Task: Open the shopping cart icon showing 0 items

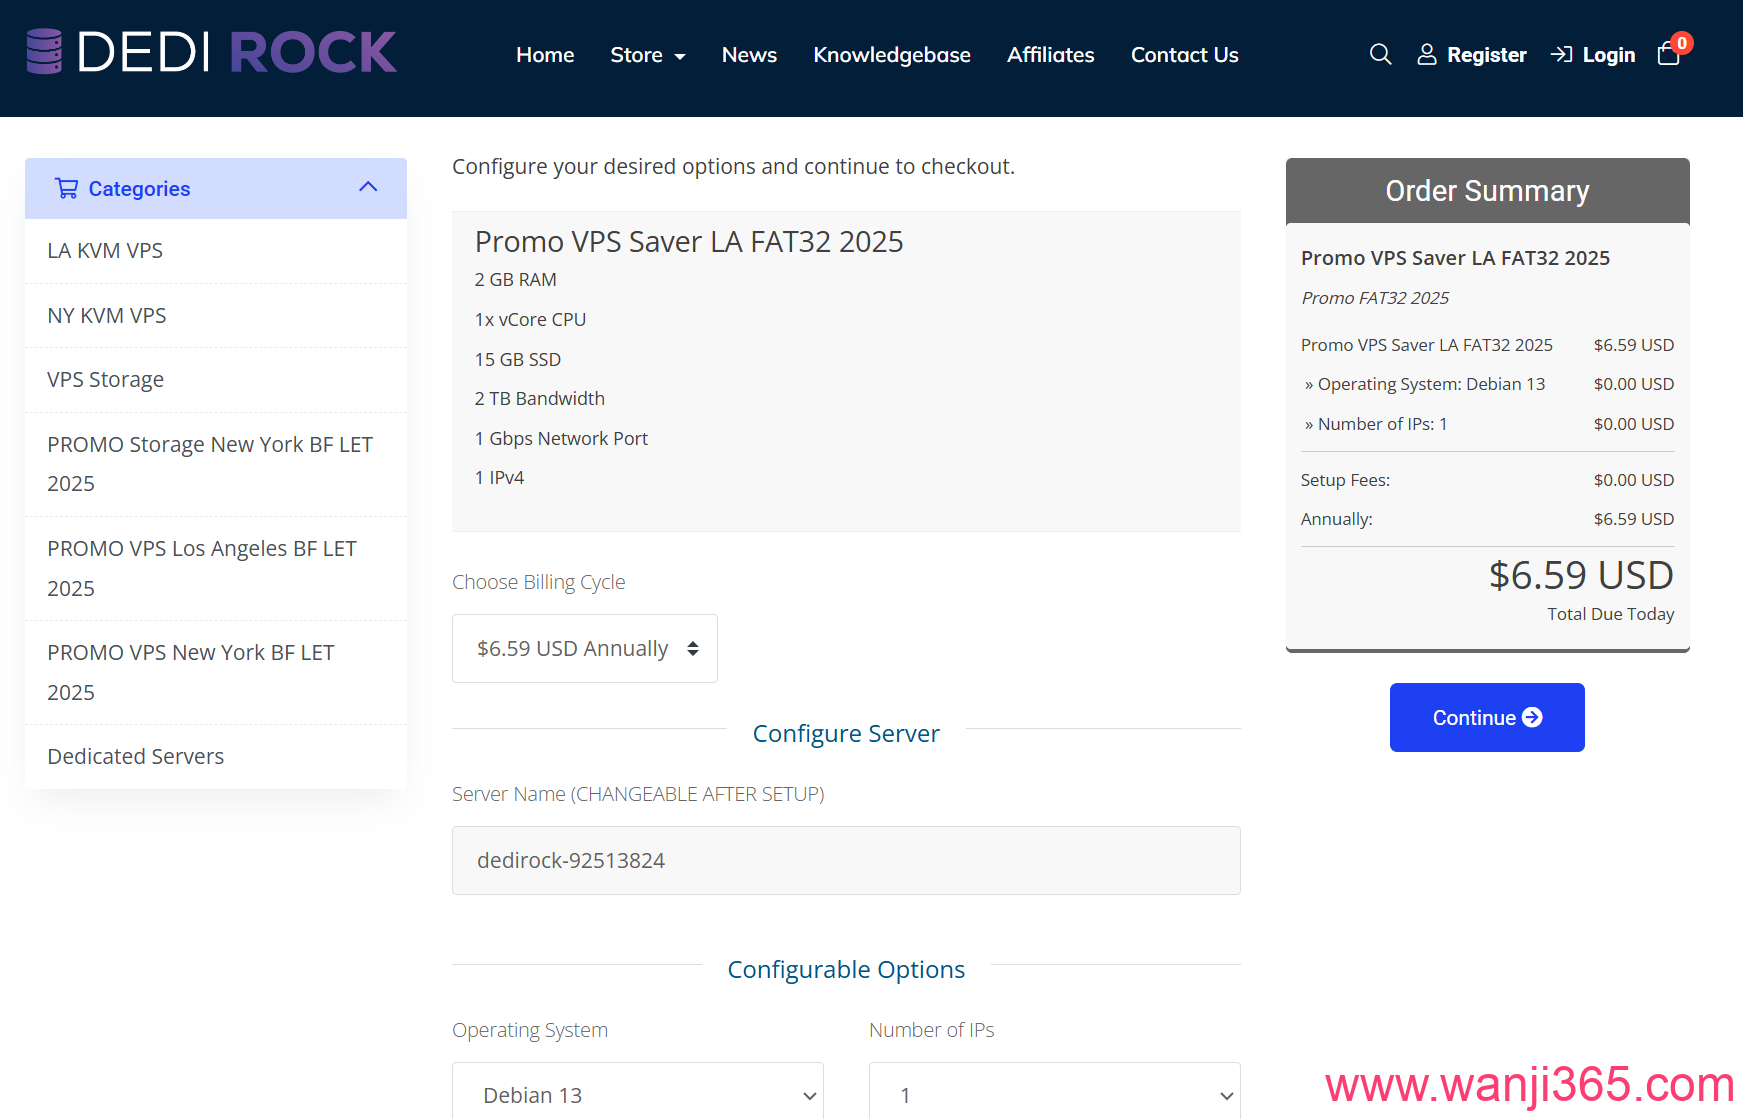Action: (1668, 54)
